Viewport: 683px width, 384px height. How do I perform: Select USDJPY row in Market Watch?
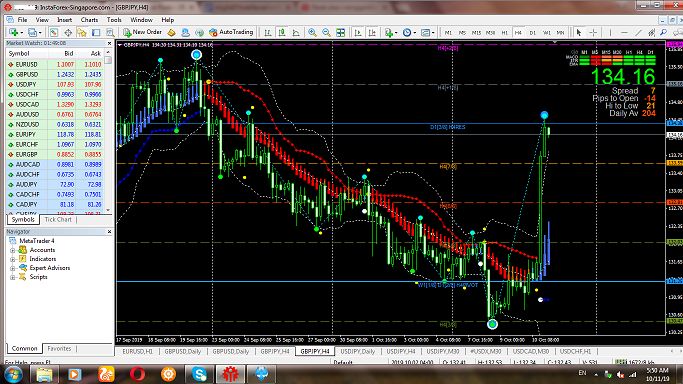tap(55, 84)
